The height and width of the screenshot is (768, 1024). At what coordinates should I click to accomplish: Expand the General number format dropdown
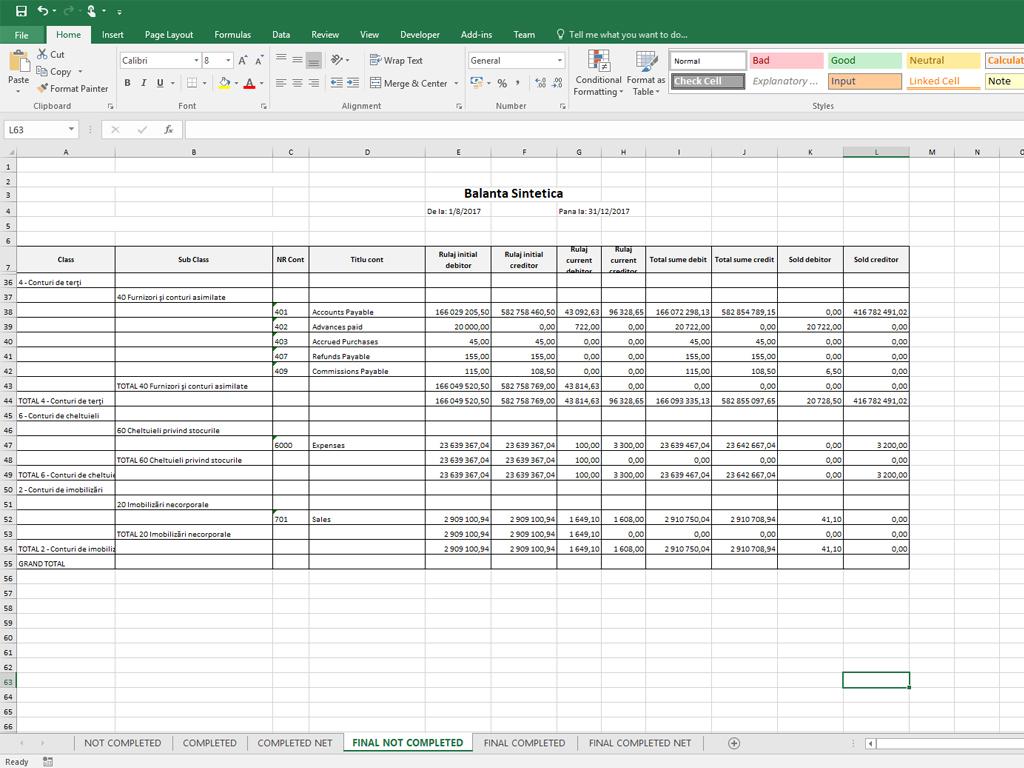560,61
